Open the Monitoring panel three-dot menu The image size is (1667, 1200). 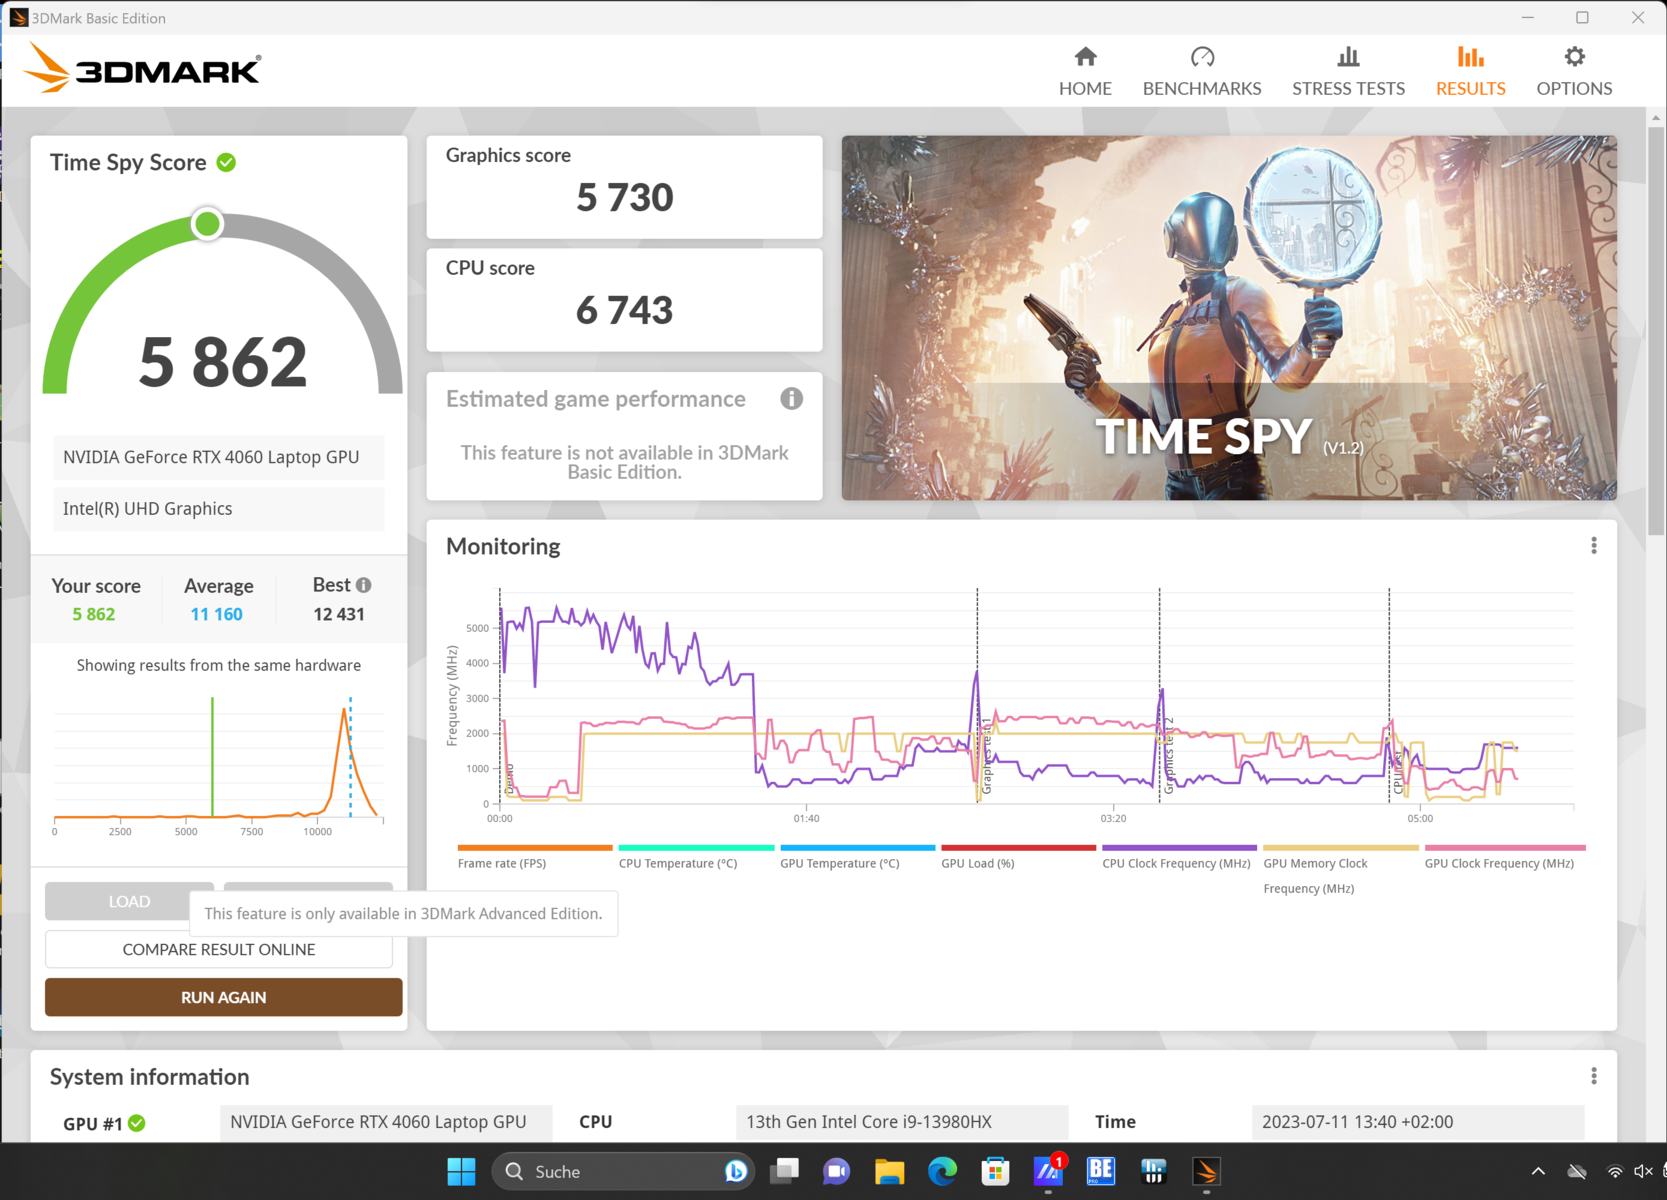pyautogui.click(x=1594, y=545)
